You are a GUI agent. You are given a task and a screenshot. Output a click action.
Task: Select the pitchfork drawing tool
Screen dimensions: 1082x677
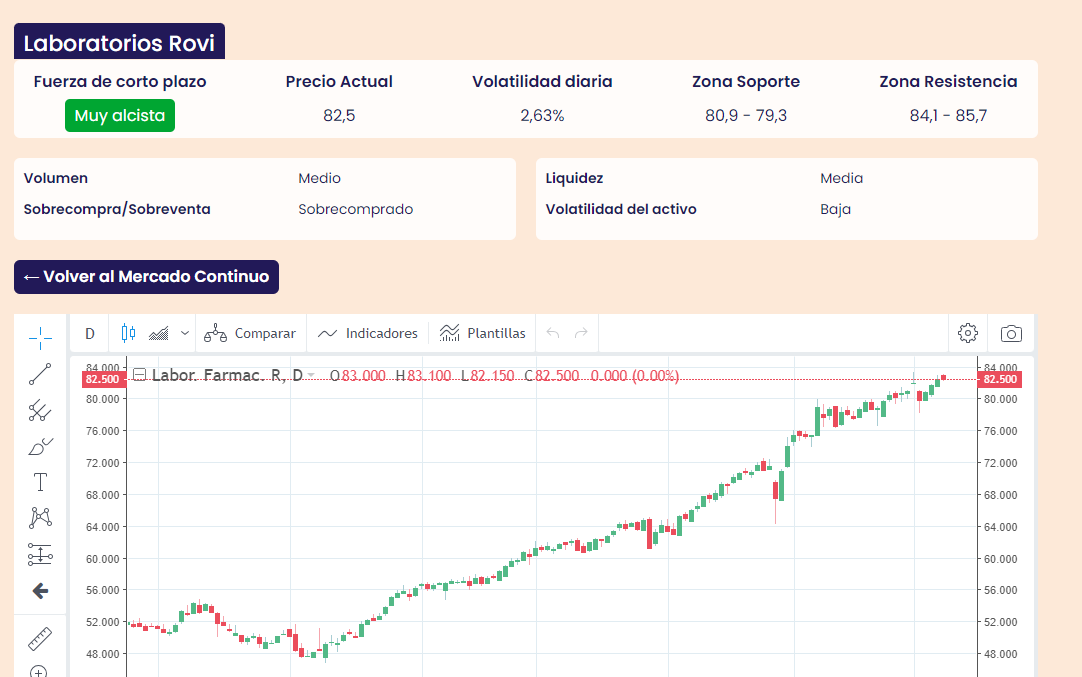coord(40,411)
